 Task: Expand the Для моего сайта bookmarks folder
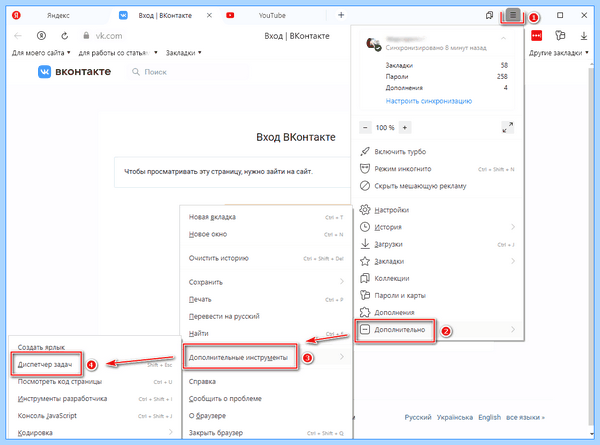pos(41,53)
